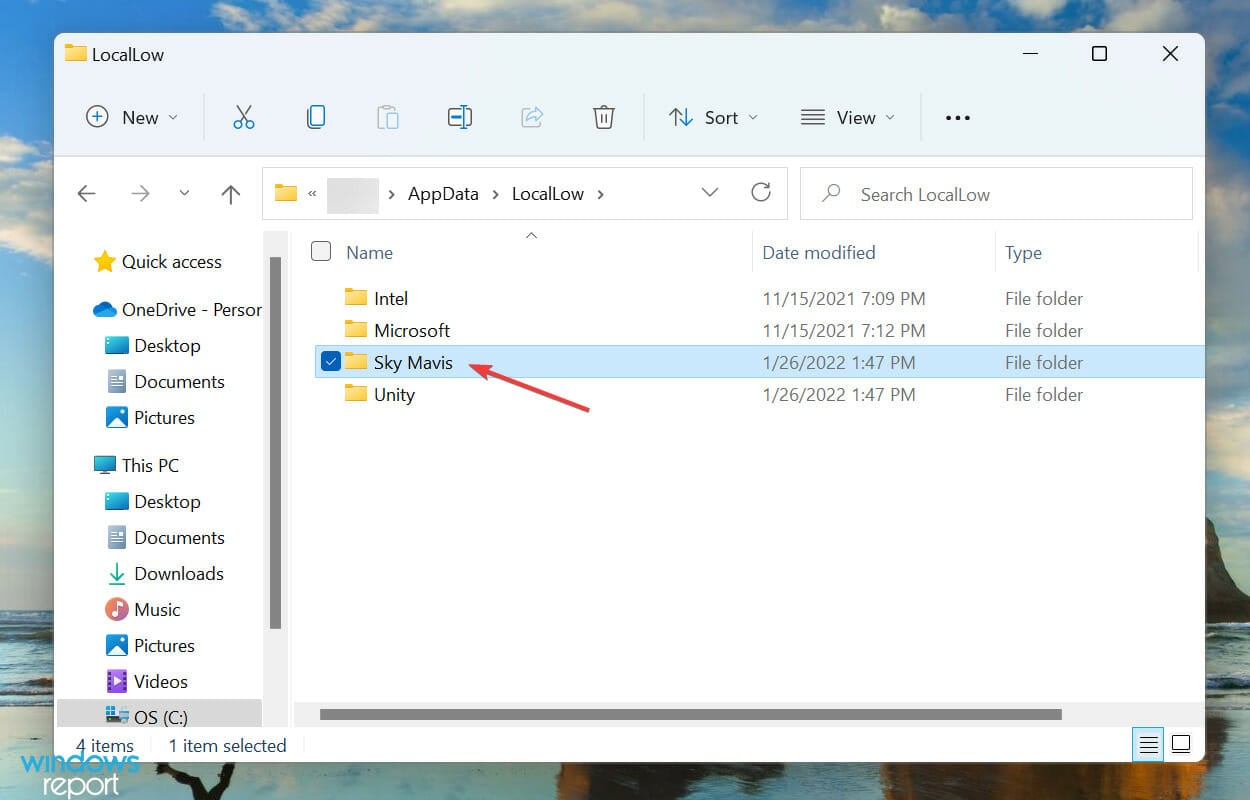Screen dimensions: 1250x800
Task: Click the folder icon in the address bar
Action: 286,193
